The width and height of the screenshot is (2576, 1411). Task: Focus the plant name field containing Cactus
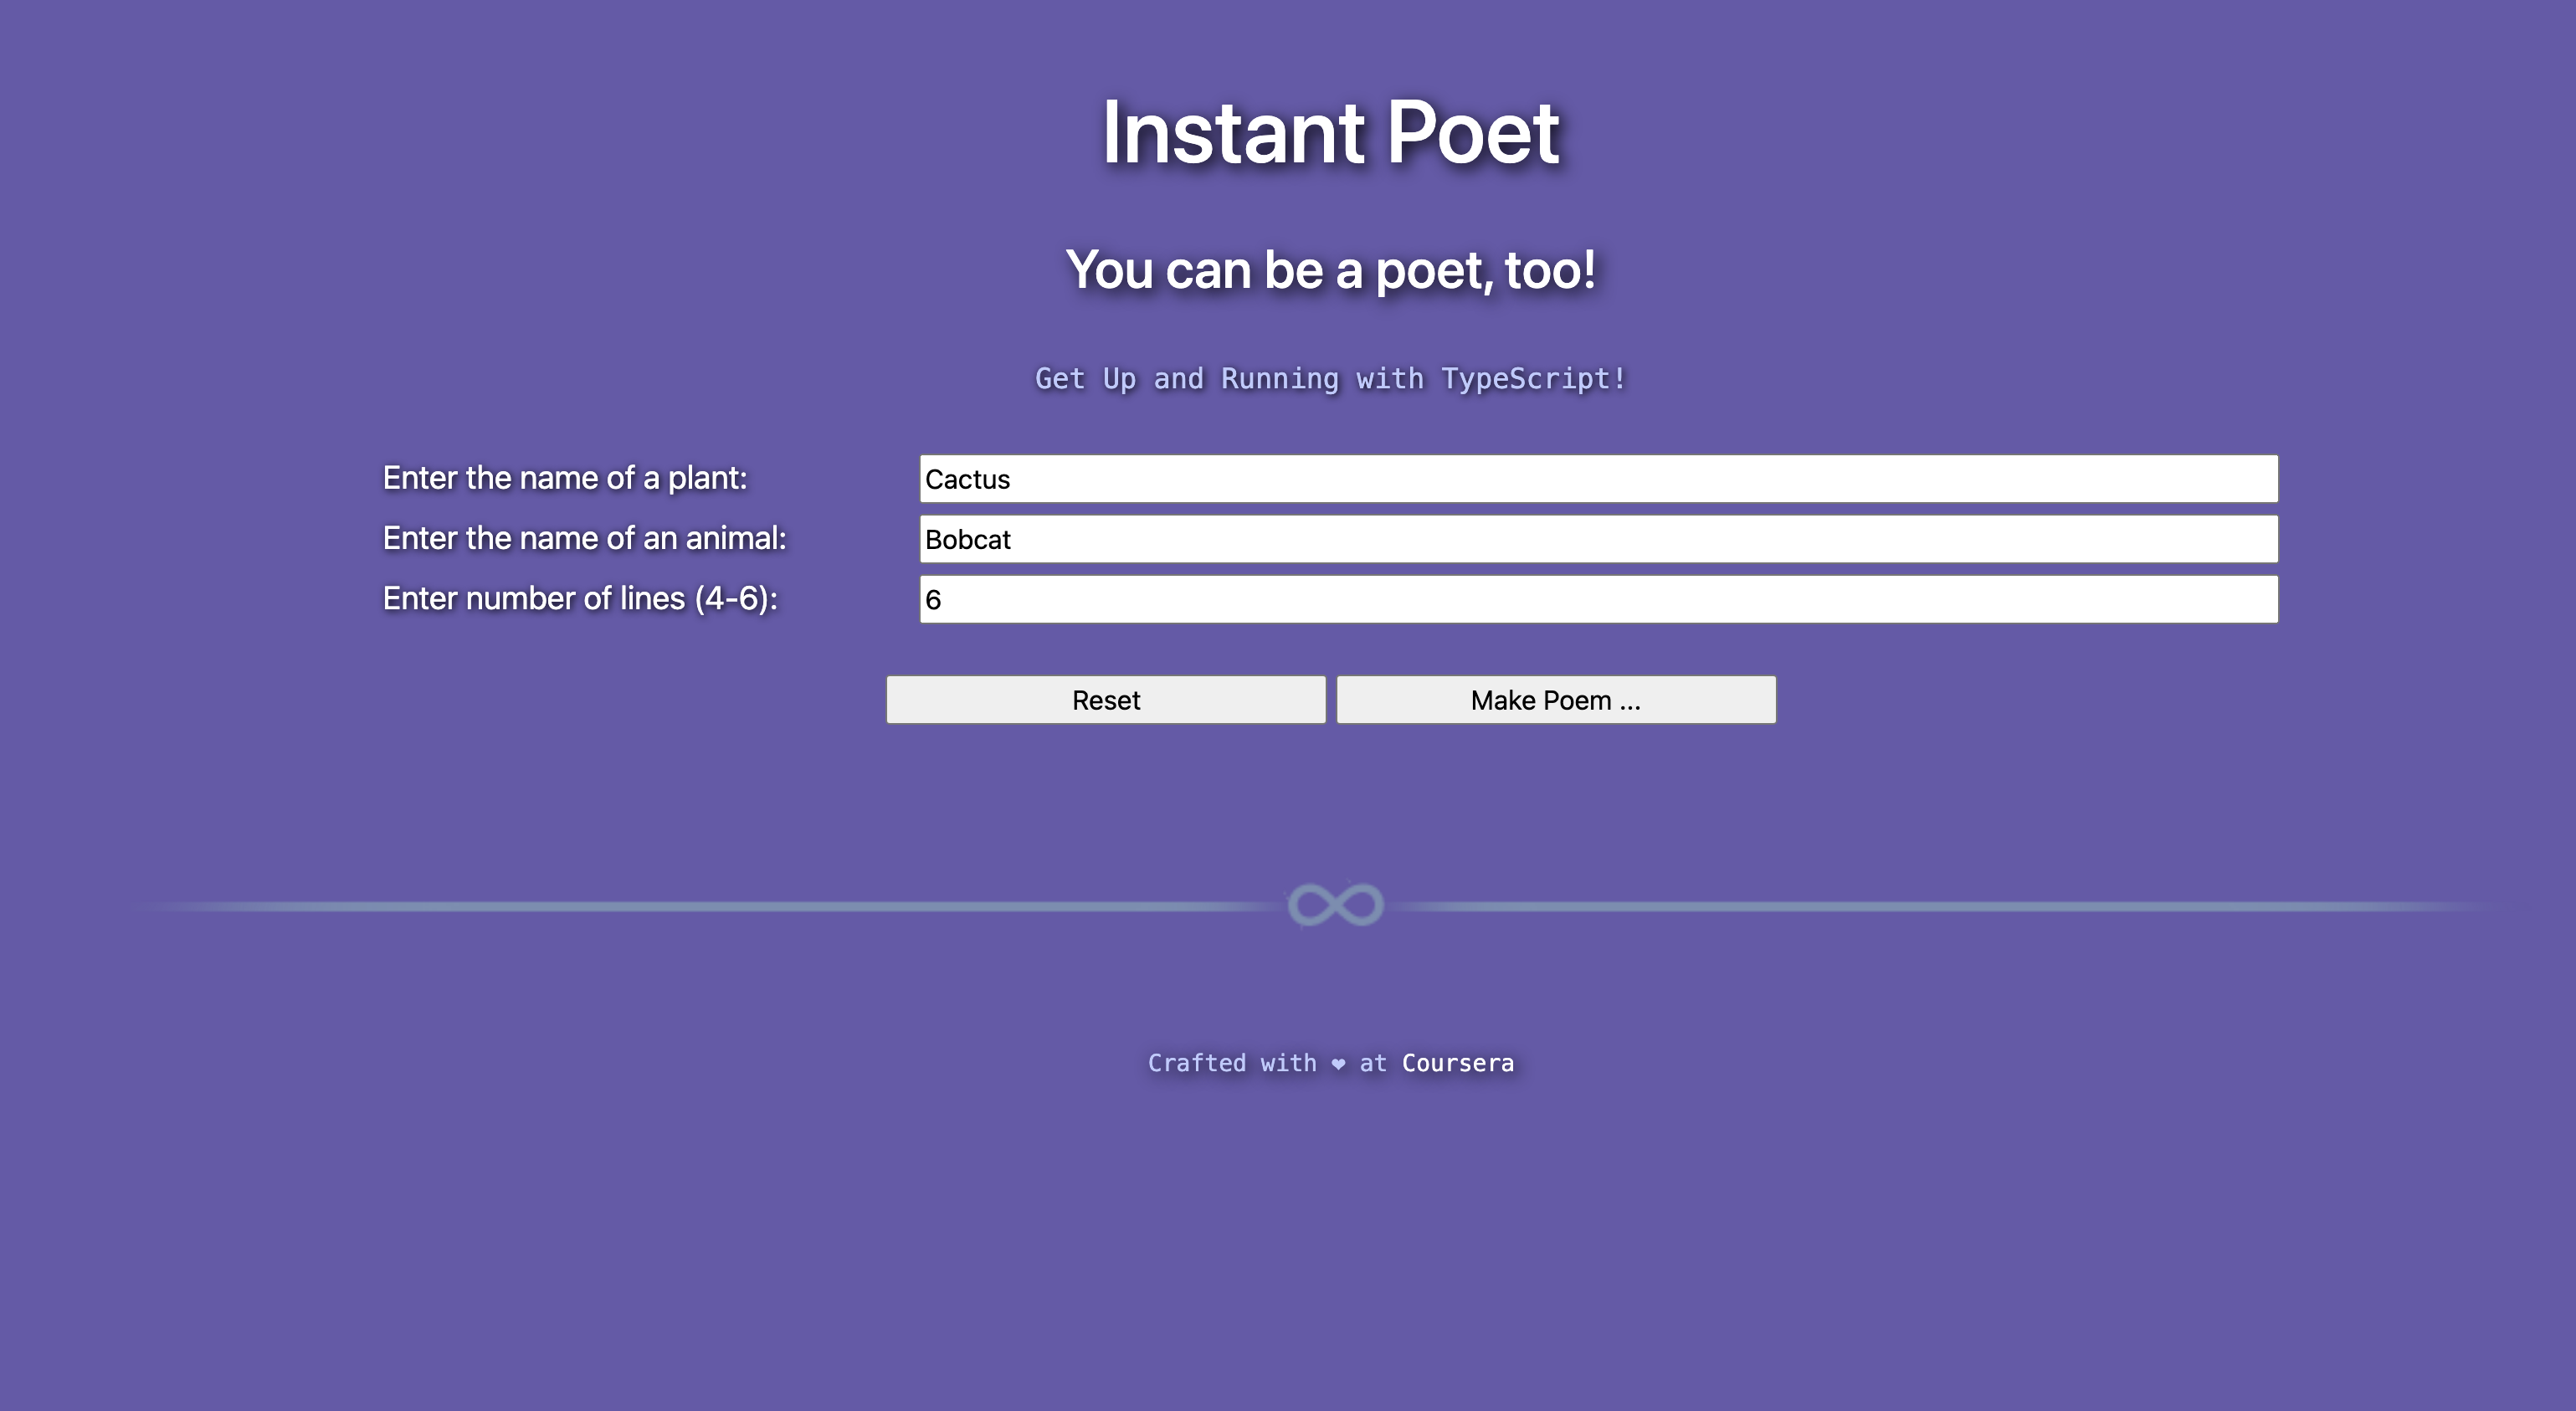click(1598, 479)
